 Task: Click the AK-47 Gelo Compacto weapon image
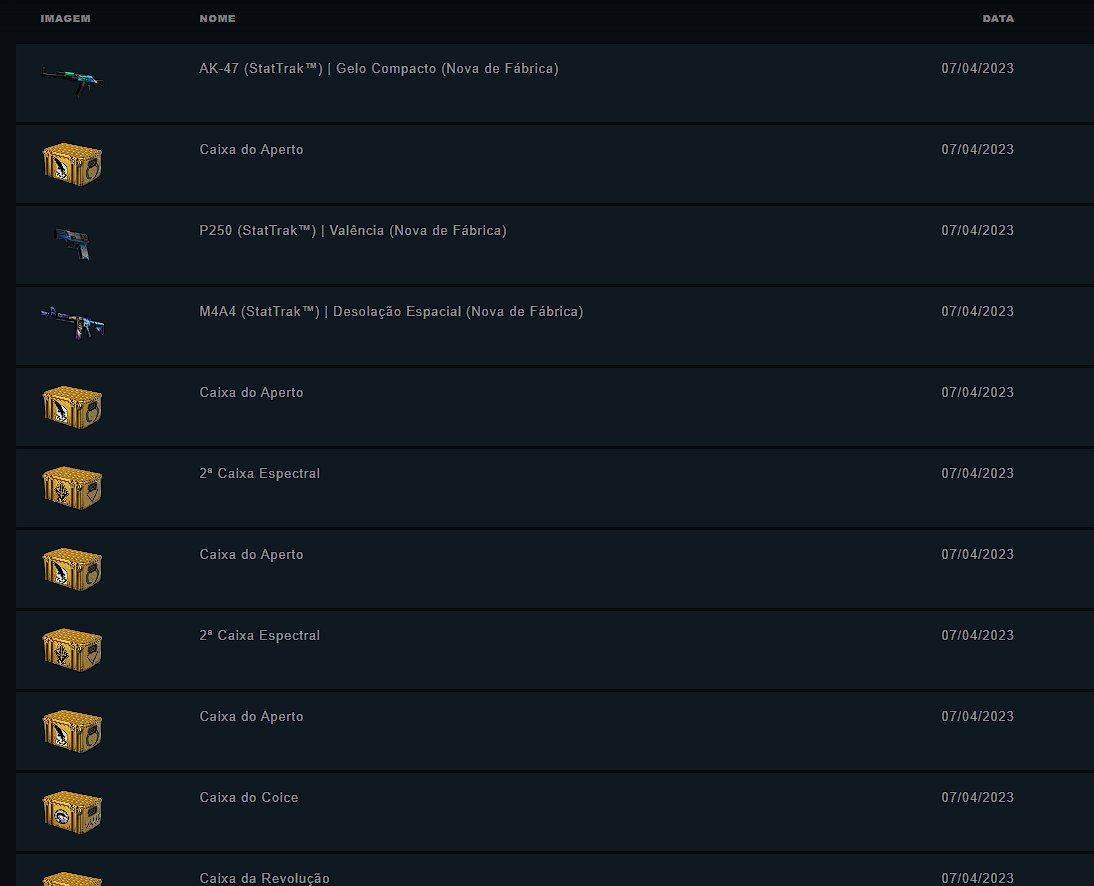[72, 82]
